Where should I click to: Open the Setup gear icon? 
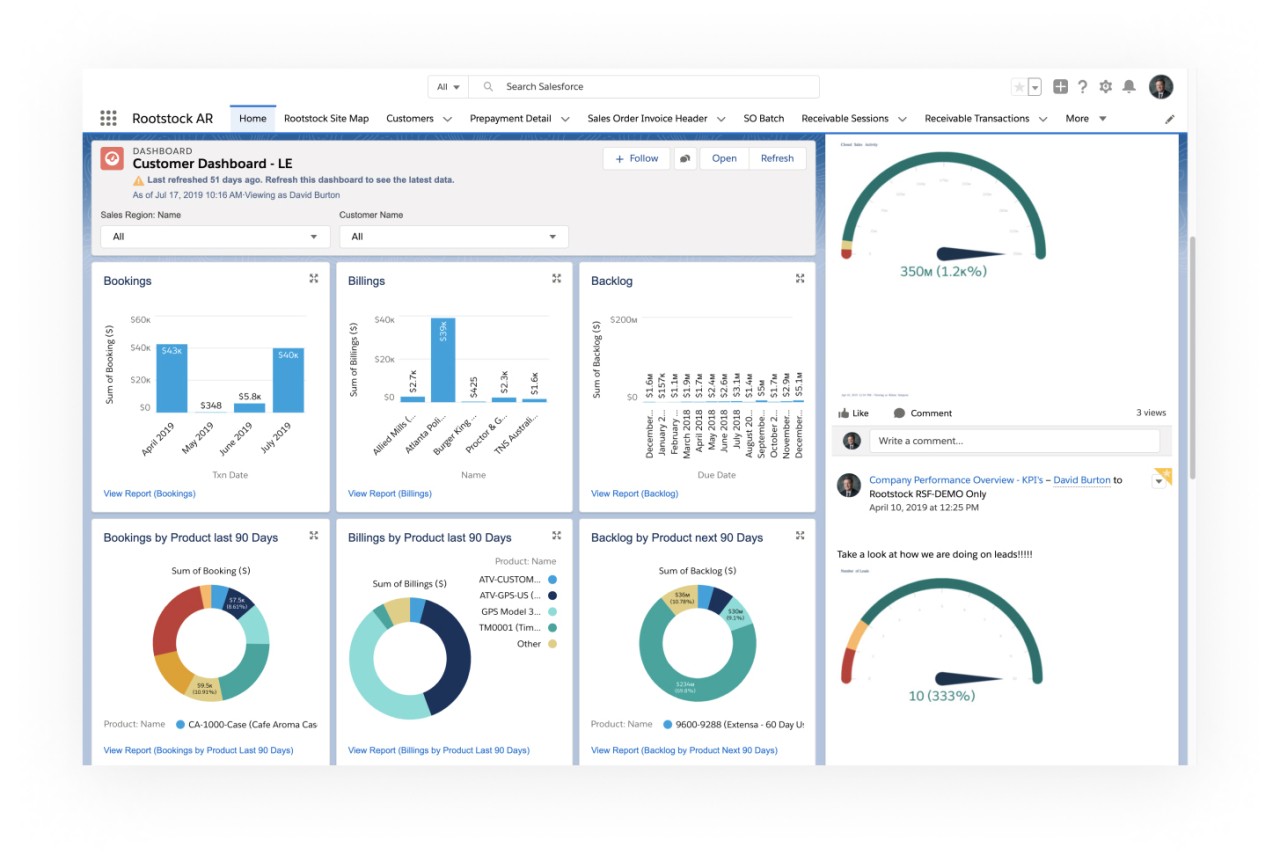[x=1105, y=87]
